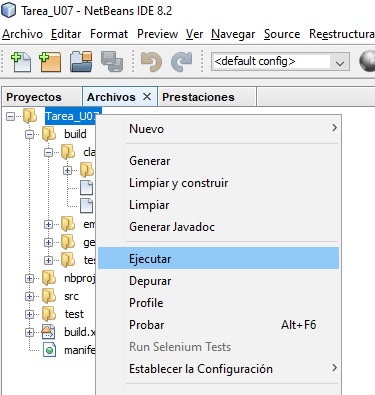
Task: Open the Nuevo submenu
Action: pos(219,129)
